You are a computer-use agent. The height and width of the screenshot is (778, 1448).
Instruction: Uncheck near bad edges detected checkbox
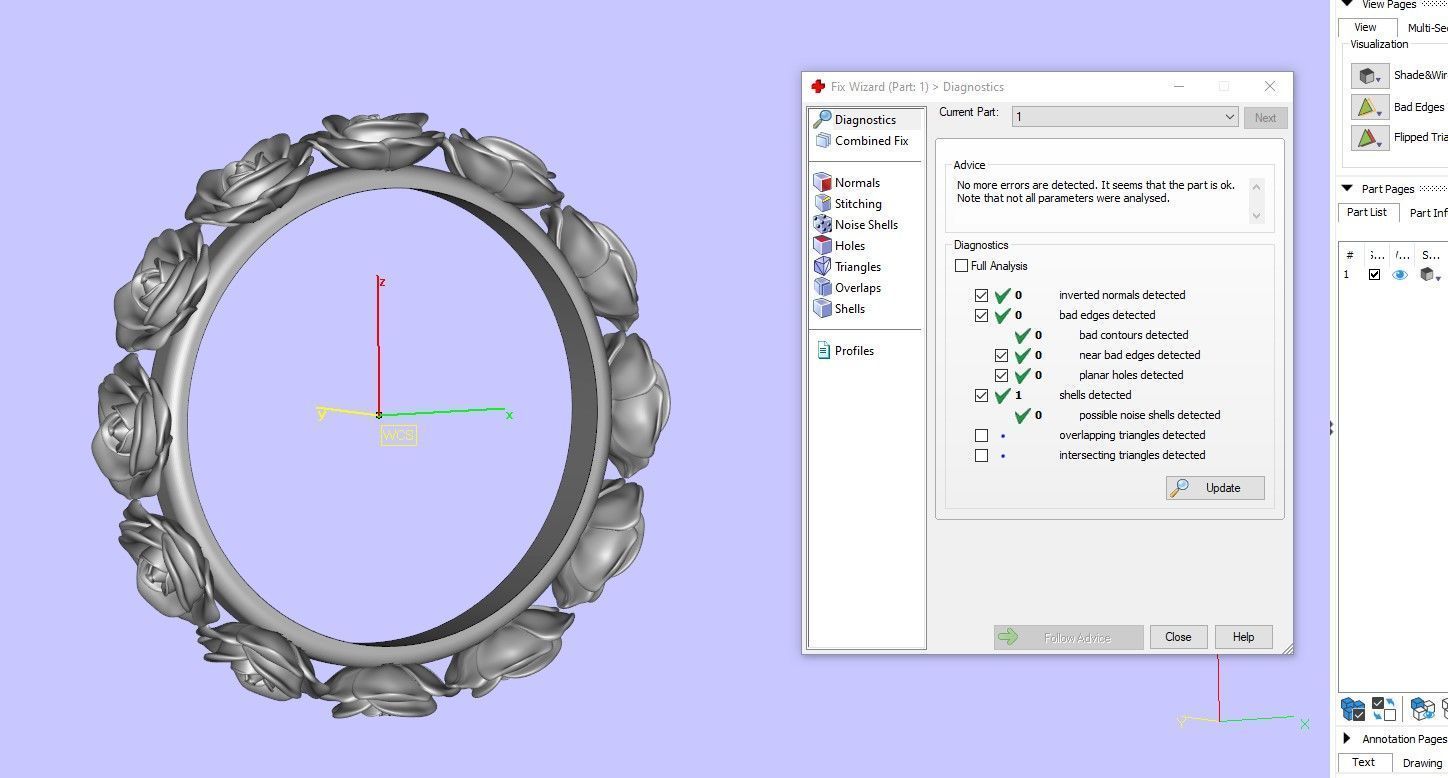tap(1001, 355)
